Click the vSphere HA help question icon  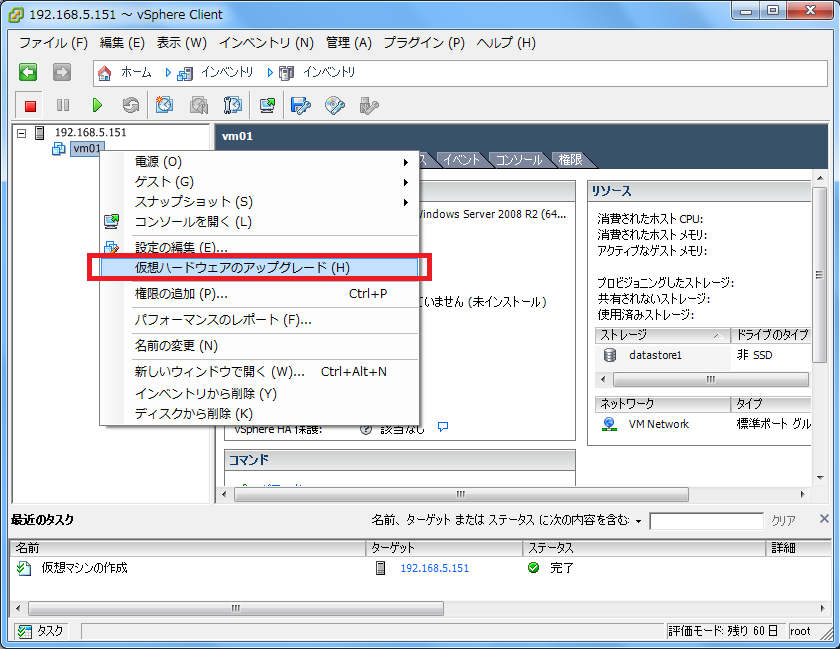coord(366,429)
